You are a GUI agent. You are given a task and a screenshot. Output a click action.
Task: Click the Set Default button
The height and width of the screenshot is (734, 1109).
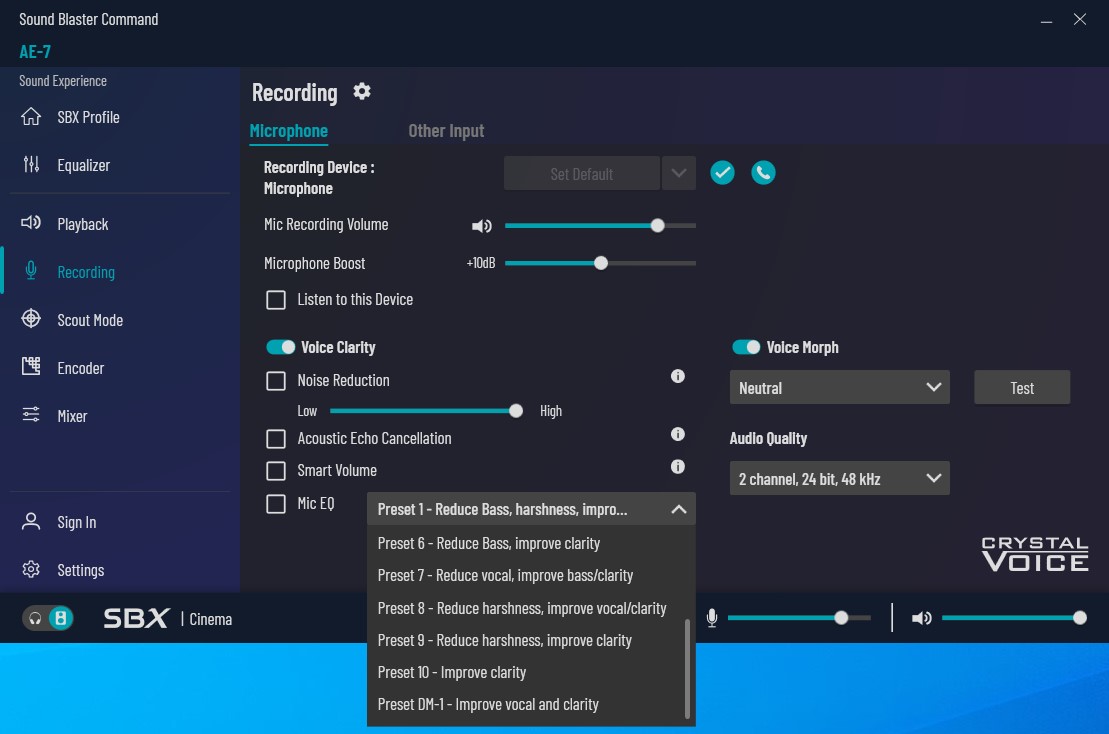(581, 173)
